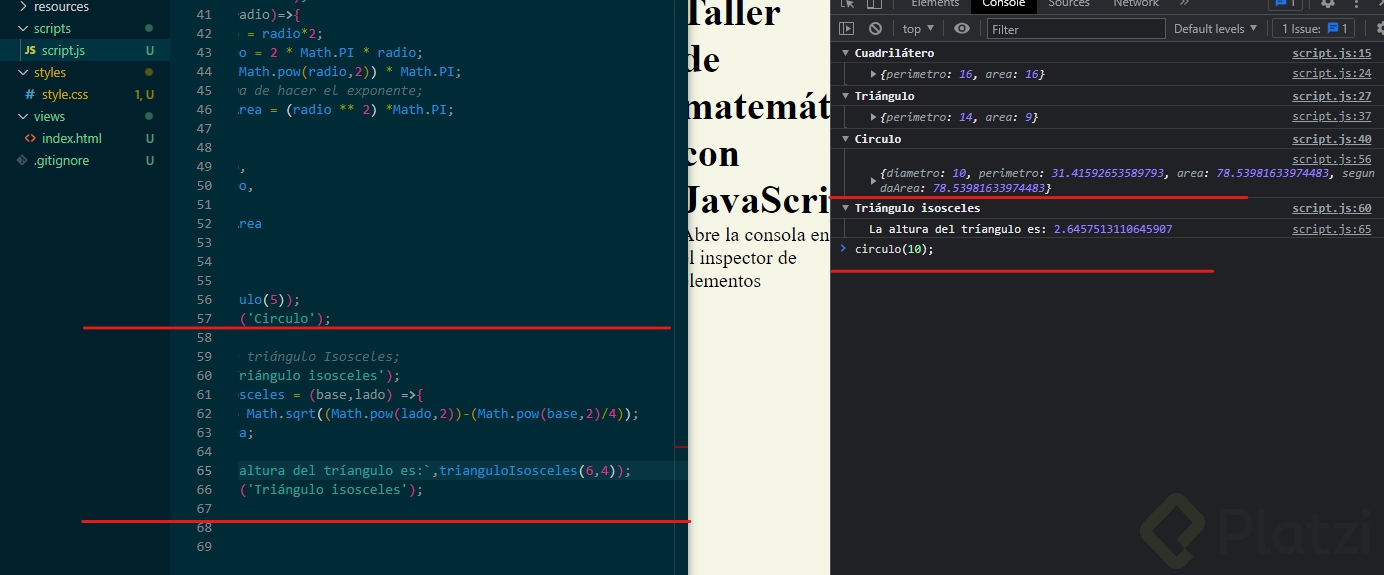The image size is (1384, 575).
Task: Clear the console with the ban icon
Action: tap(875, 29)
